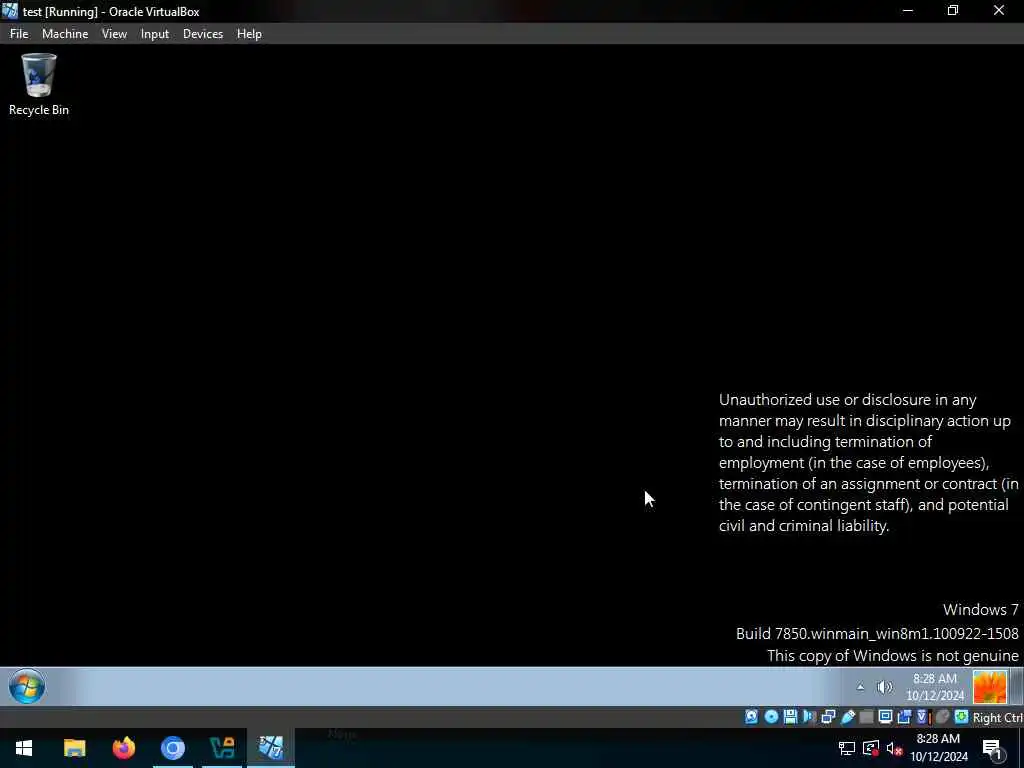Click guest Show desktop strip at taskbar edge

[1017, 686]
